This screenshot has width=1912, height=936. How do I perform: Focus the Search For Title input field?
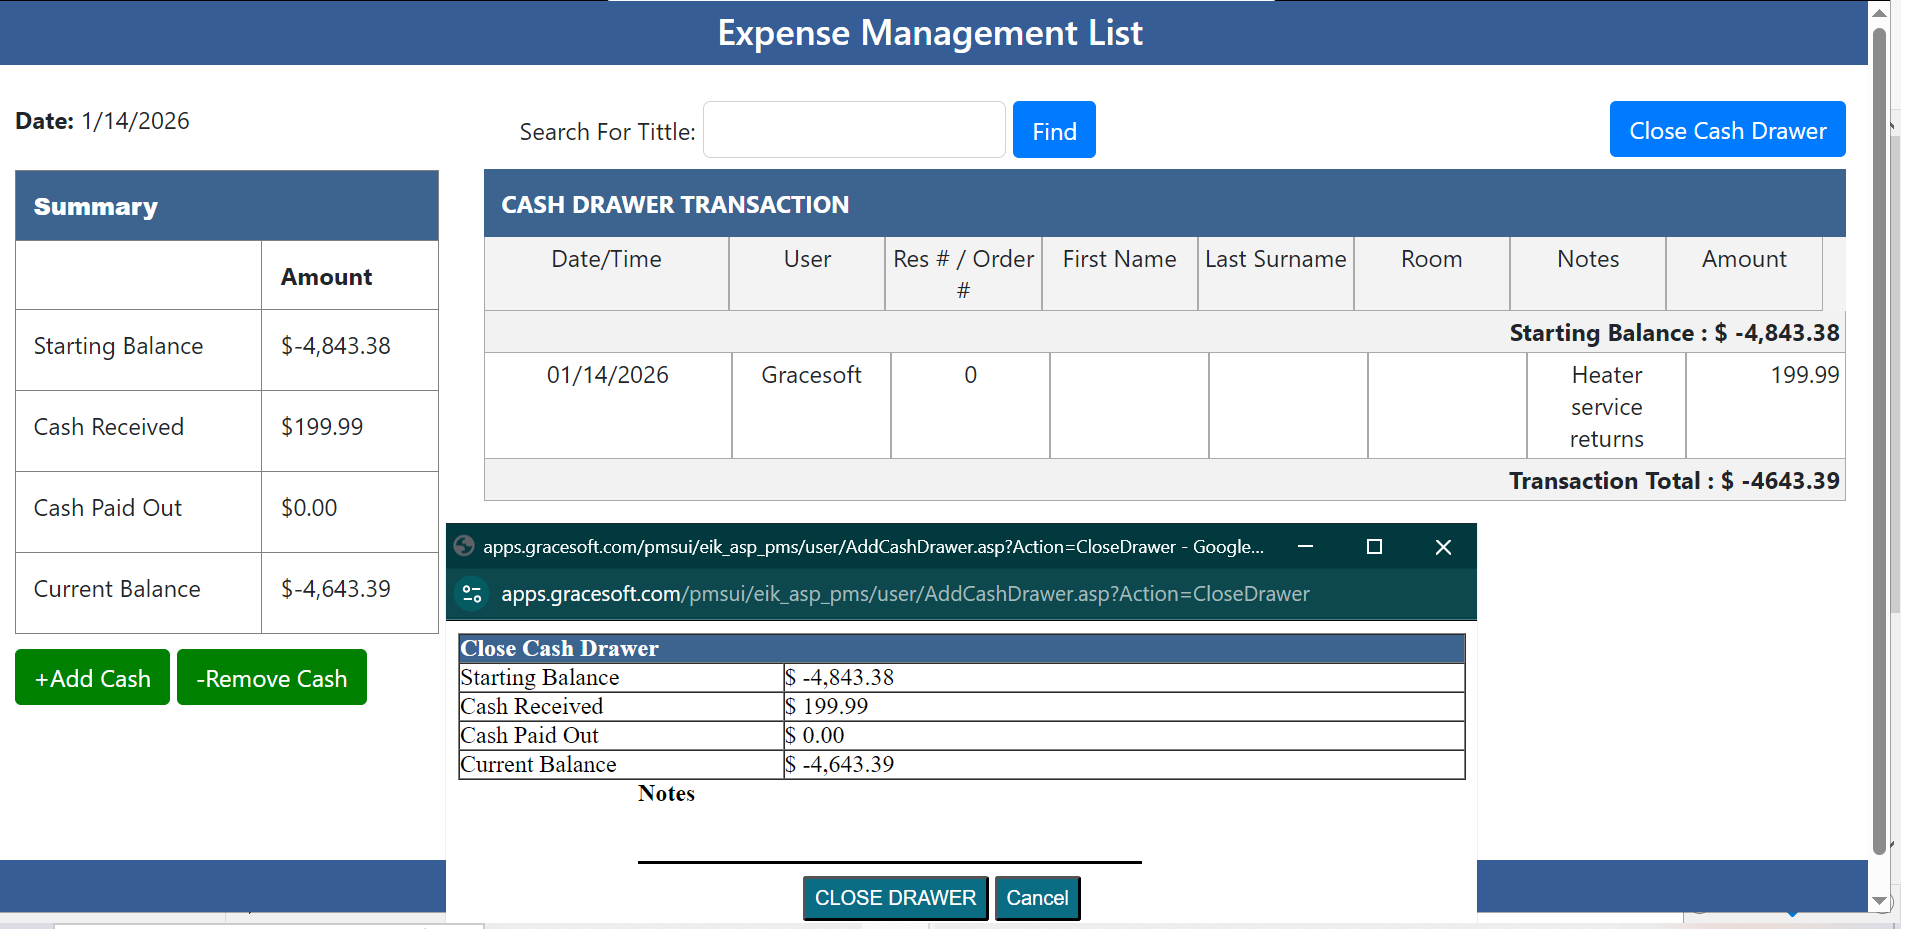[854, 130]
